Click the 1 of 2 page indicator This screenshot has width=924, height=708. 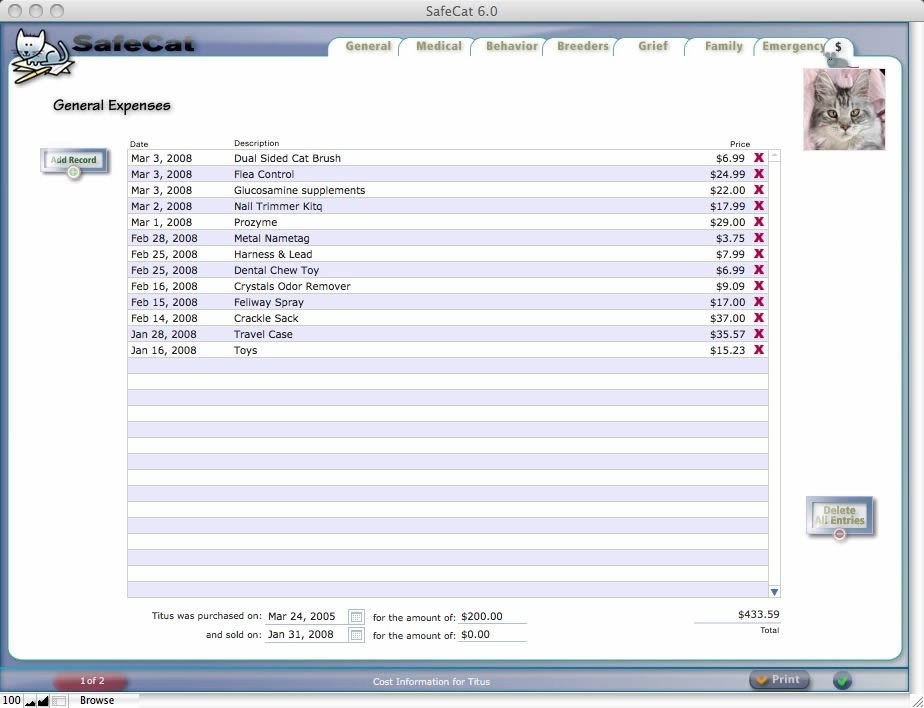click(x=91, y=681)
